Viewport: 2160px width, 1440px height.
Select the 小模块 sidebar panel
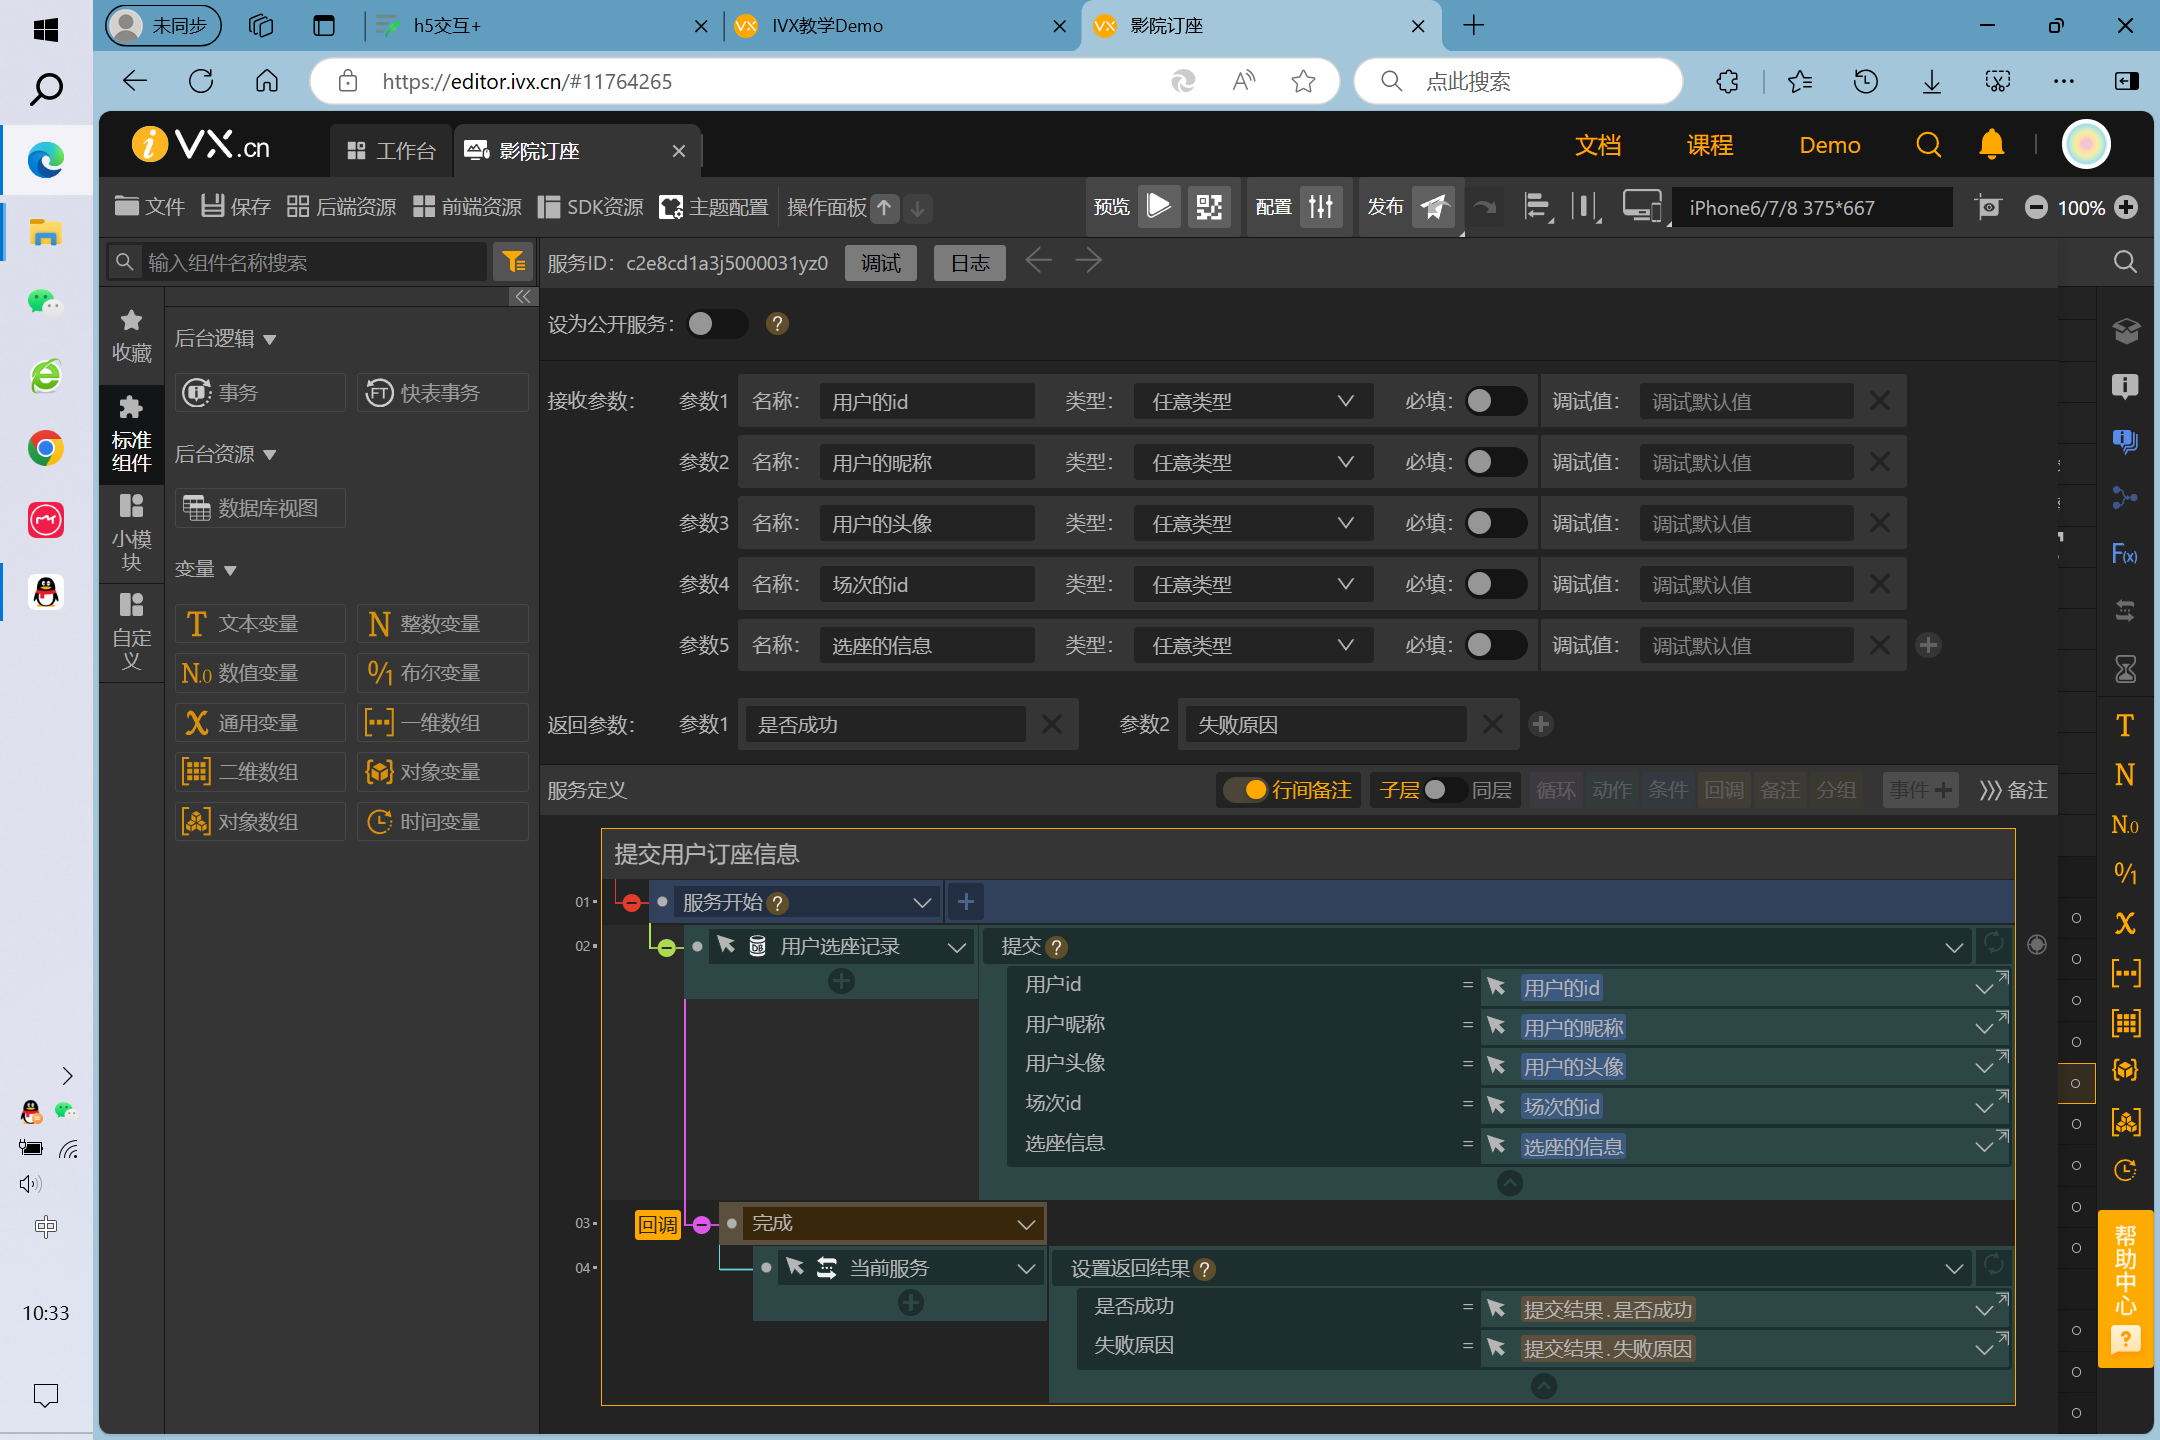(x=131, y=534)
